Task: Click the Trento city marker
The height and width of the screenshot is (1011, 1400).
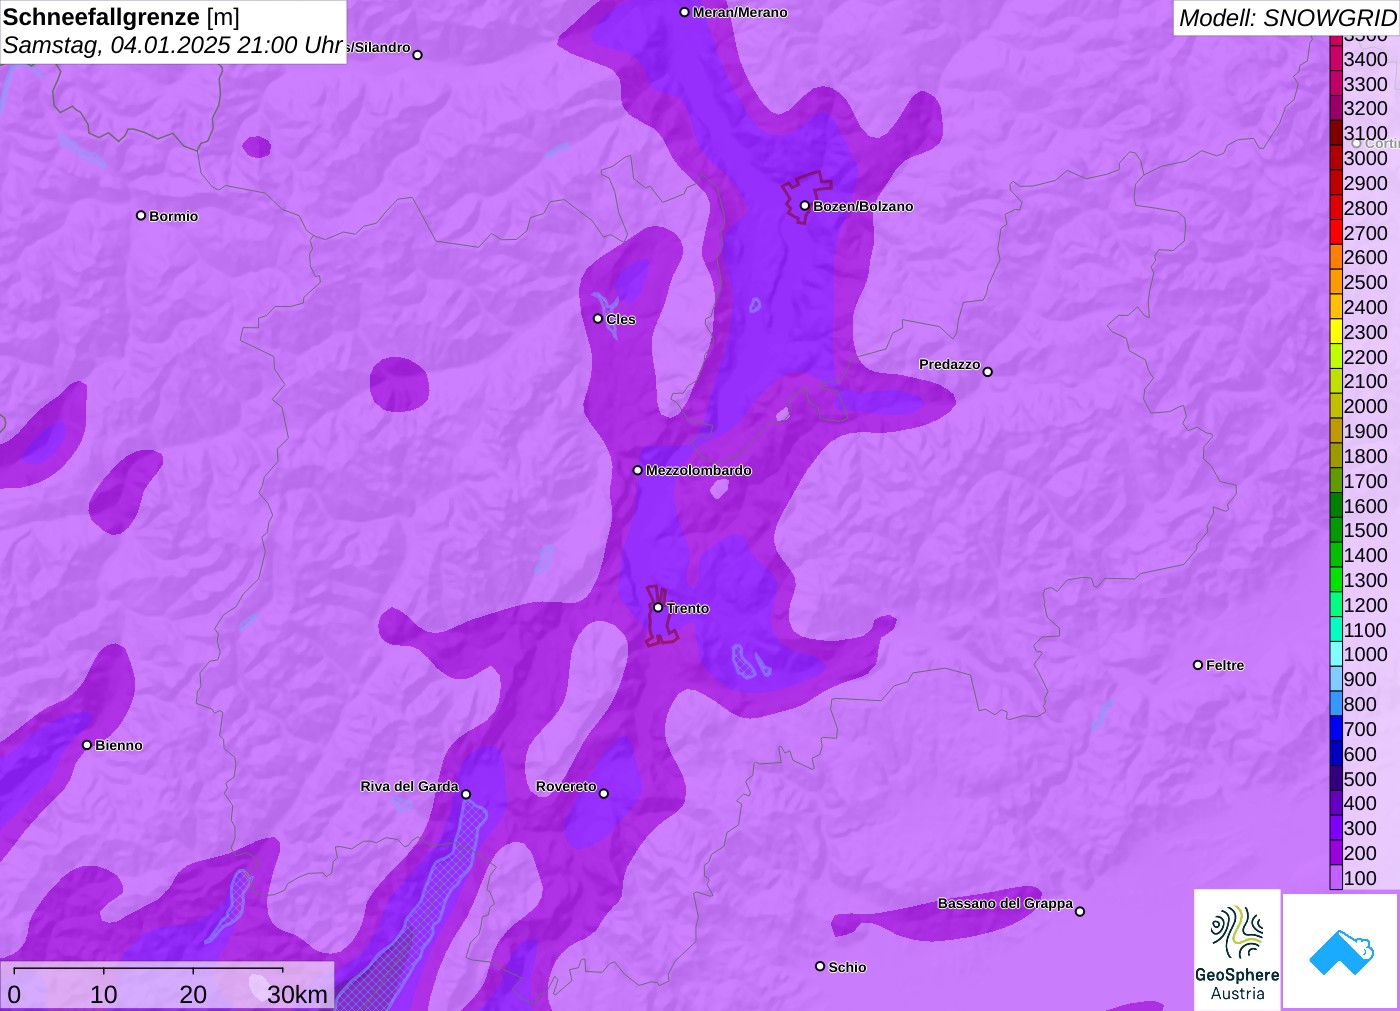Action: pos(658,607)
